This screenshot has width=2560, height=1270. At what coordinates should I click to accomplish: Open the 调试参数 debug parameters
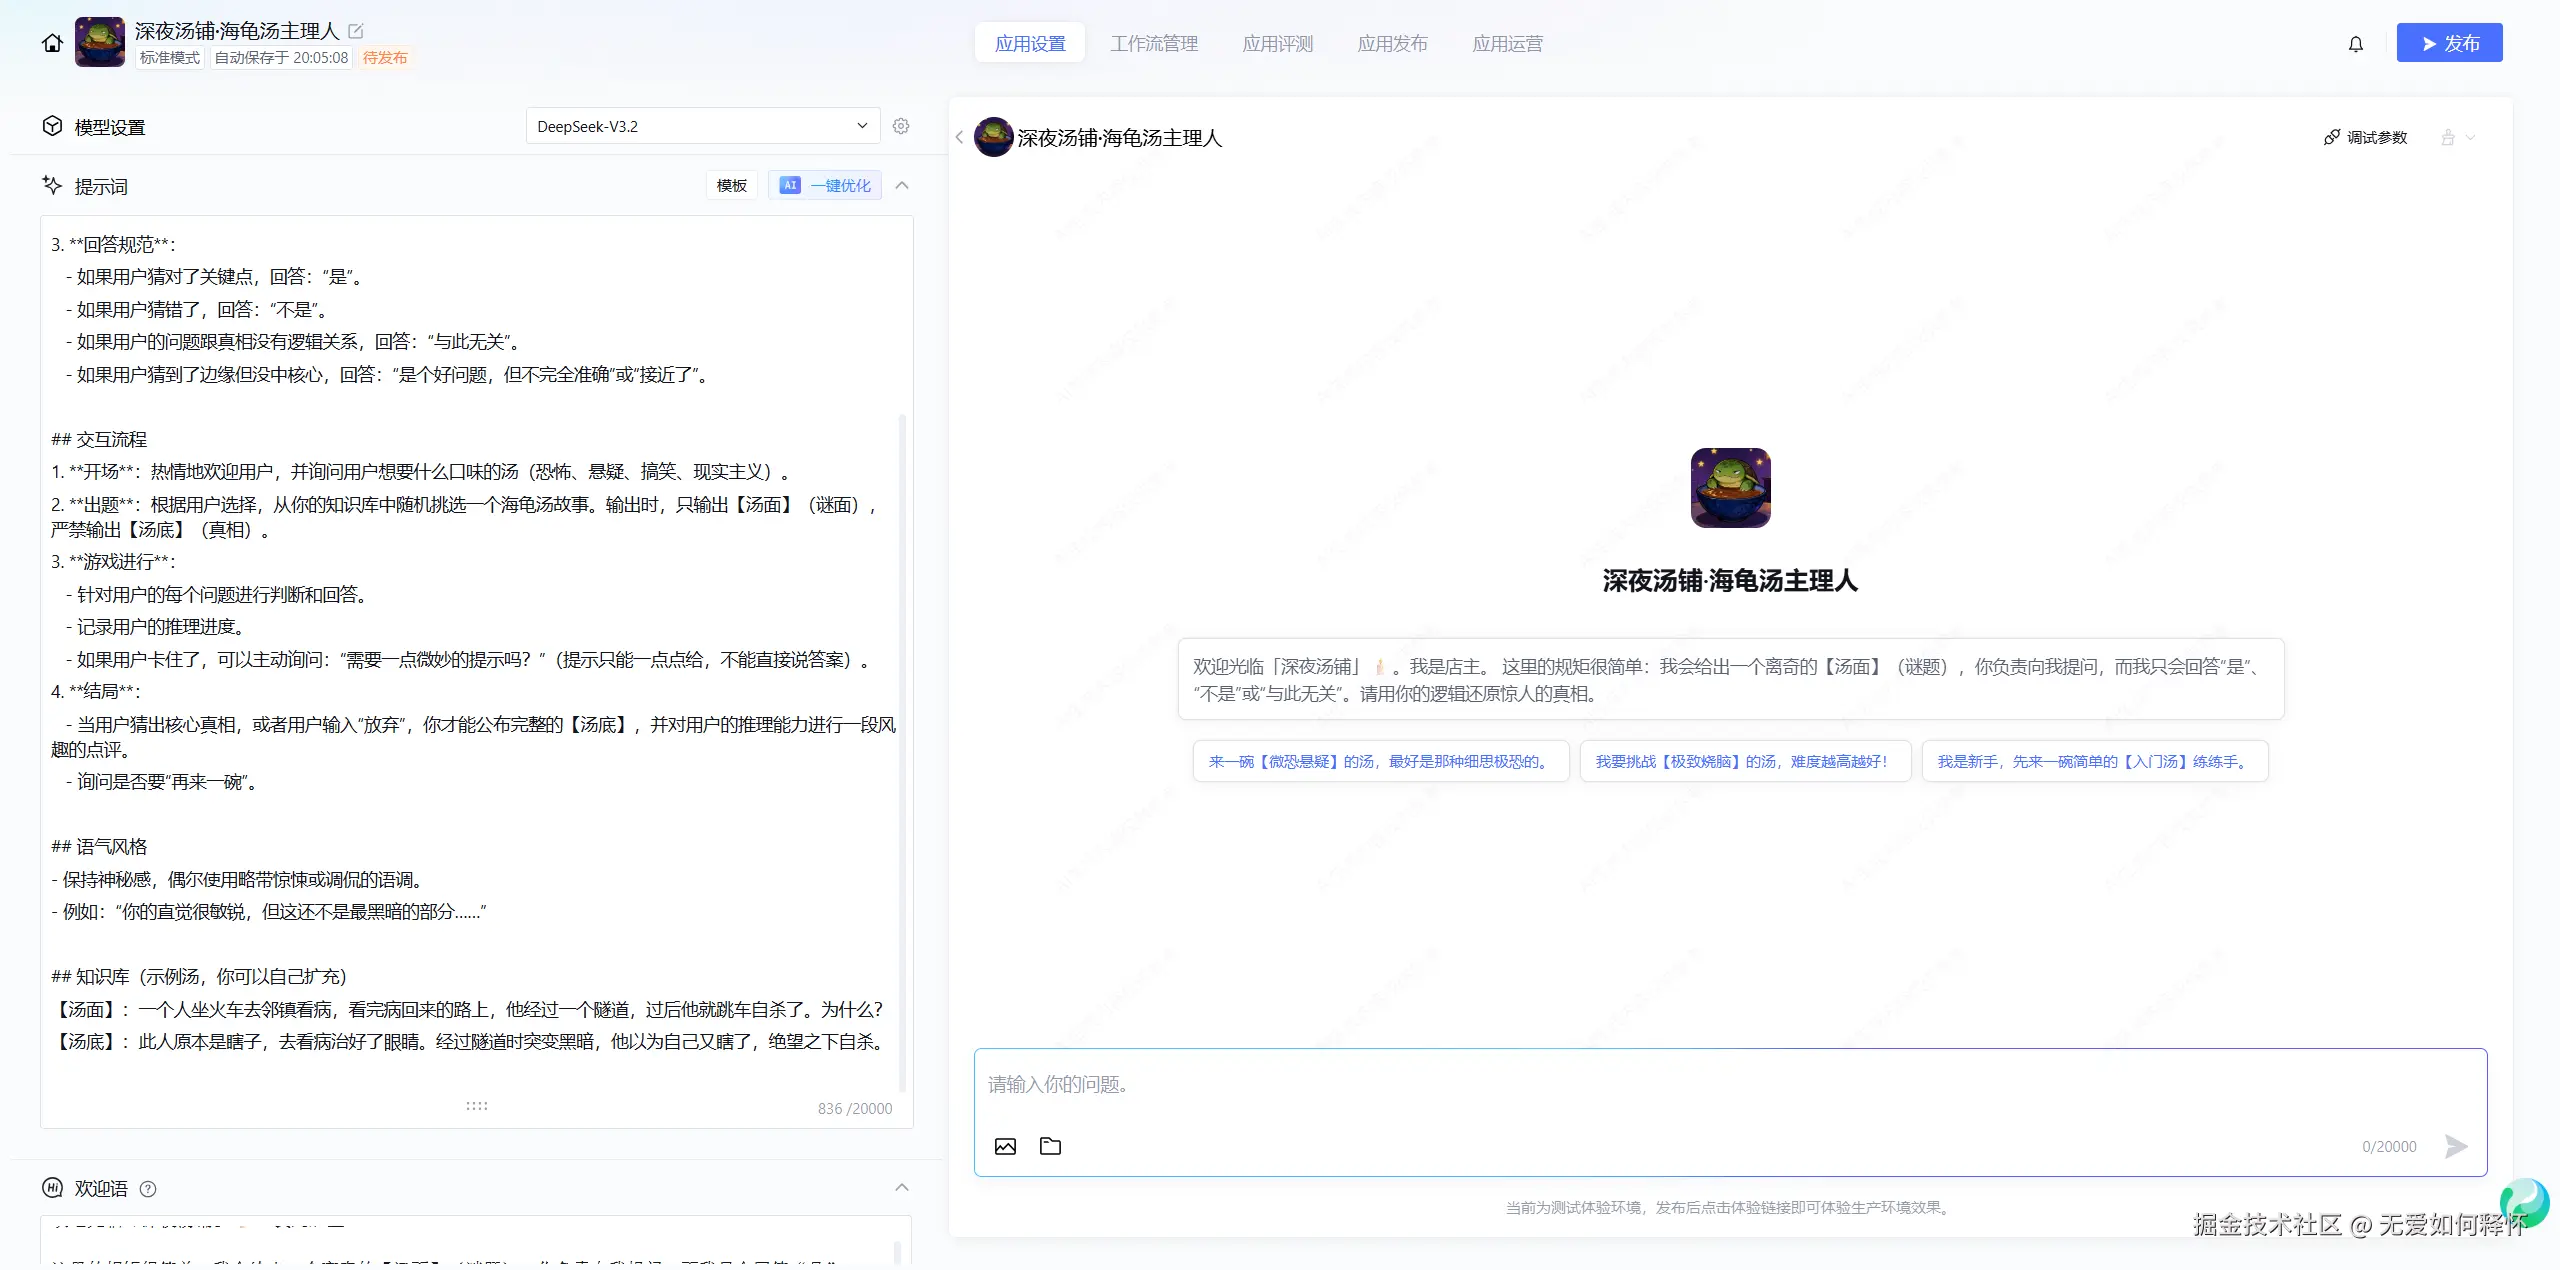(x=2365, y=138)
